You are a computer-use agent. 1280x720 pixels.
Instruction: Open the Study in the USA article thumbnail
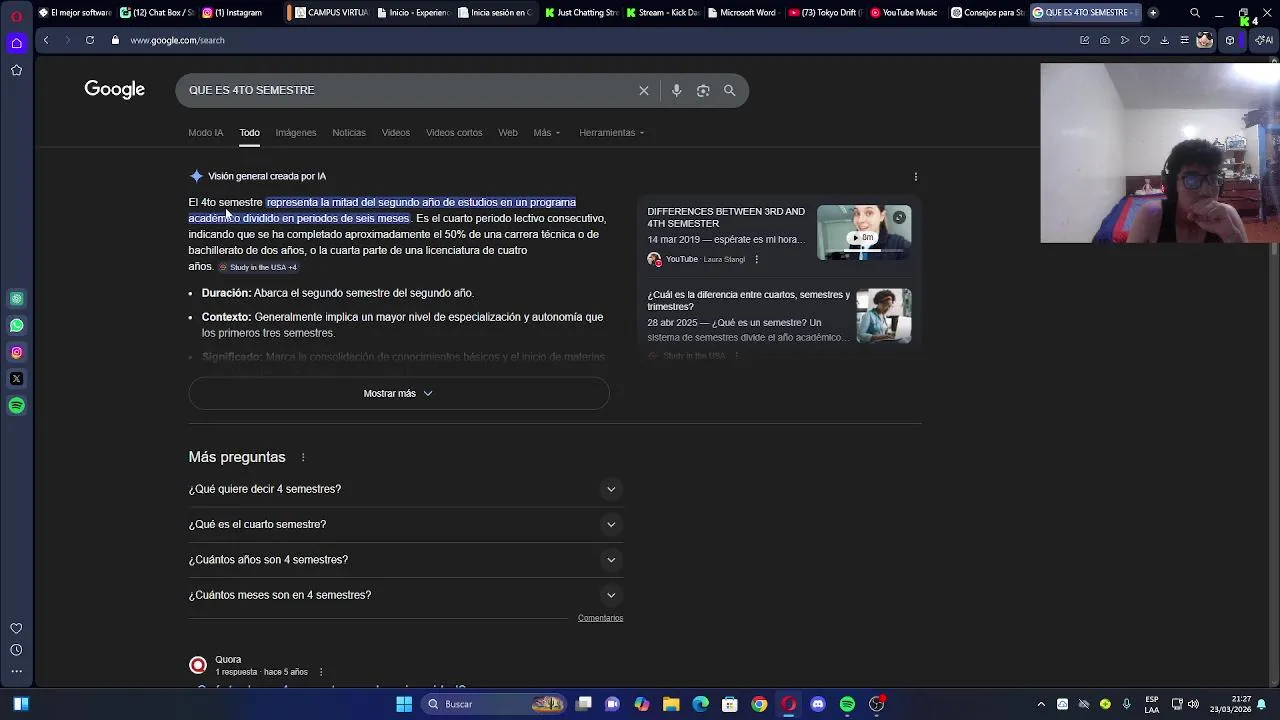[884, 316]
